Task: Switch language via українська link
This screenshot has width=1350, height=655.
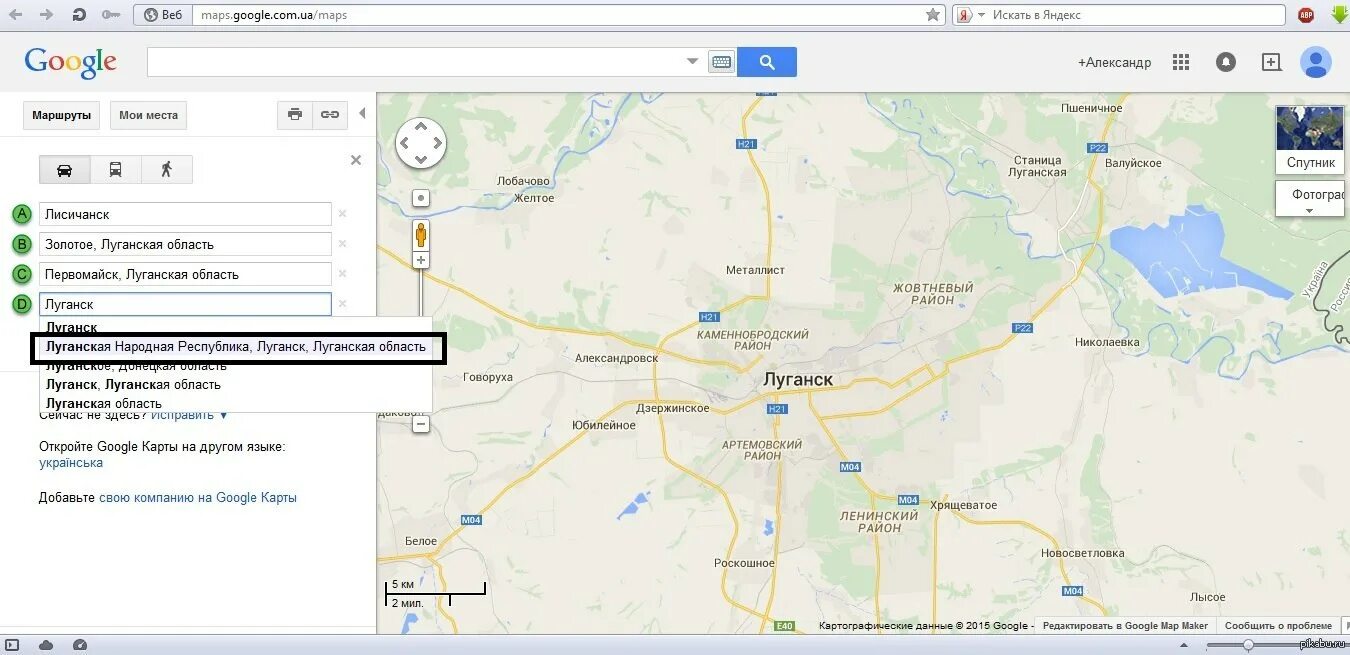Action: coord(71,463)
